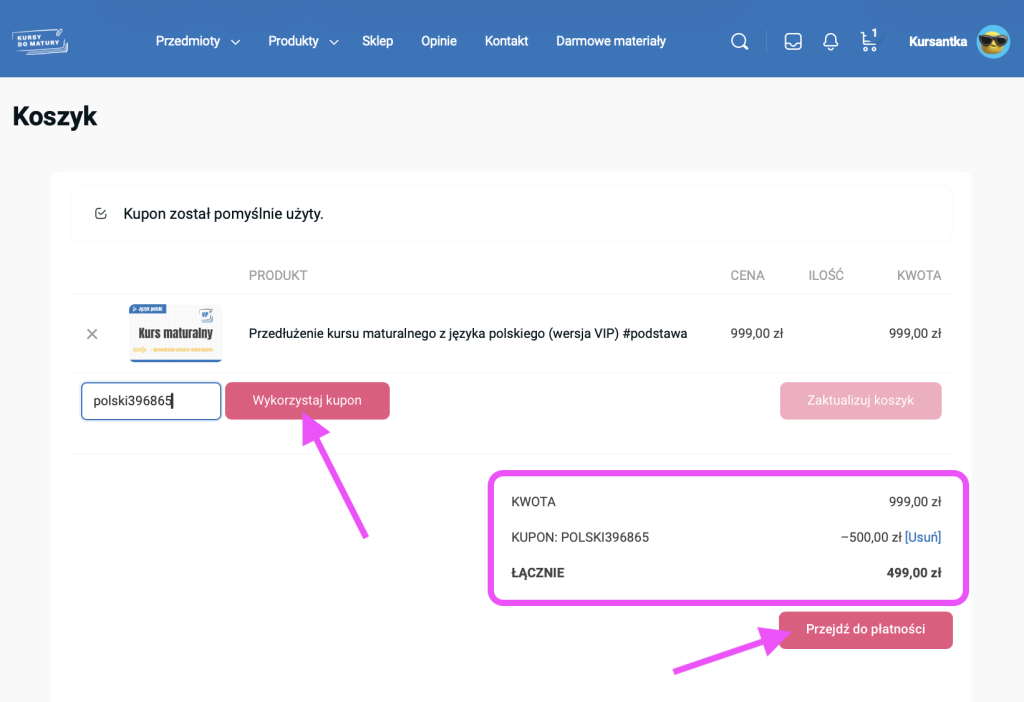Open Darmowe materiały in navigation
The width and height of the screenshot is (1024, 702).
[x=610, y=42]
